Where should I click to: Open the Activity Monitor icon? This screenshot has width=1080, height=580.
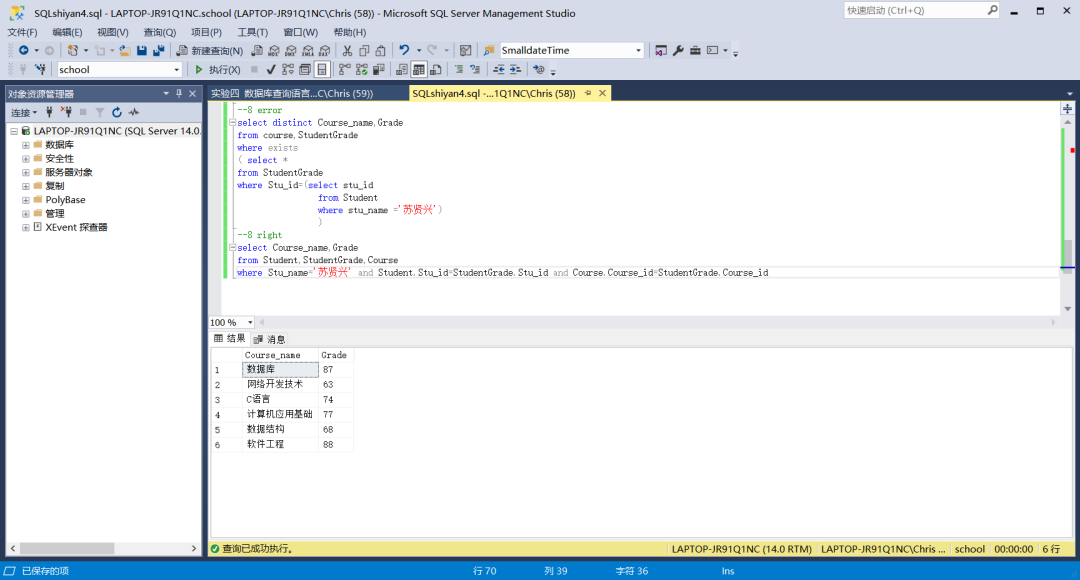(466, 50)
